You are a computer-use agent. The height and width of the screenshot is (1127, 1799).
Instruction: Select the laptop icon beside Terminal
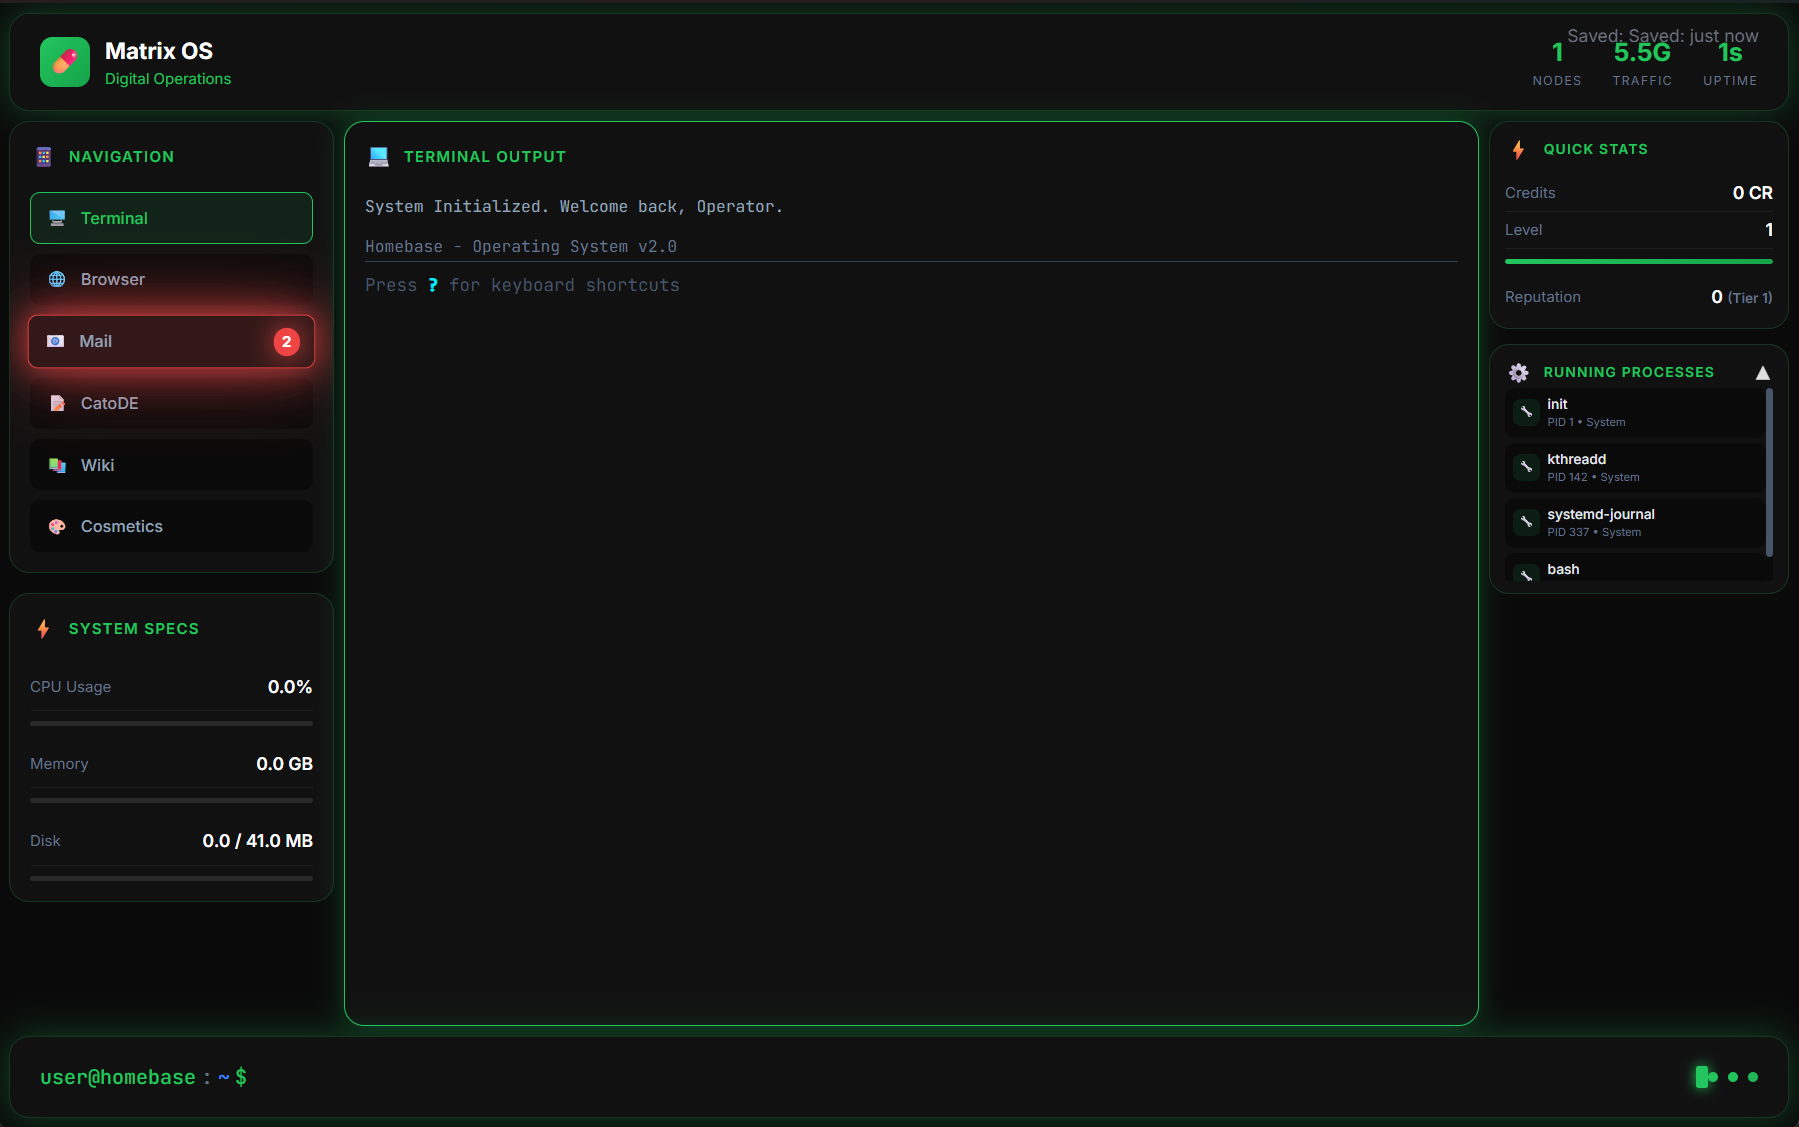coord(57,217)
